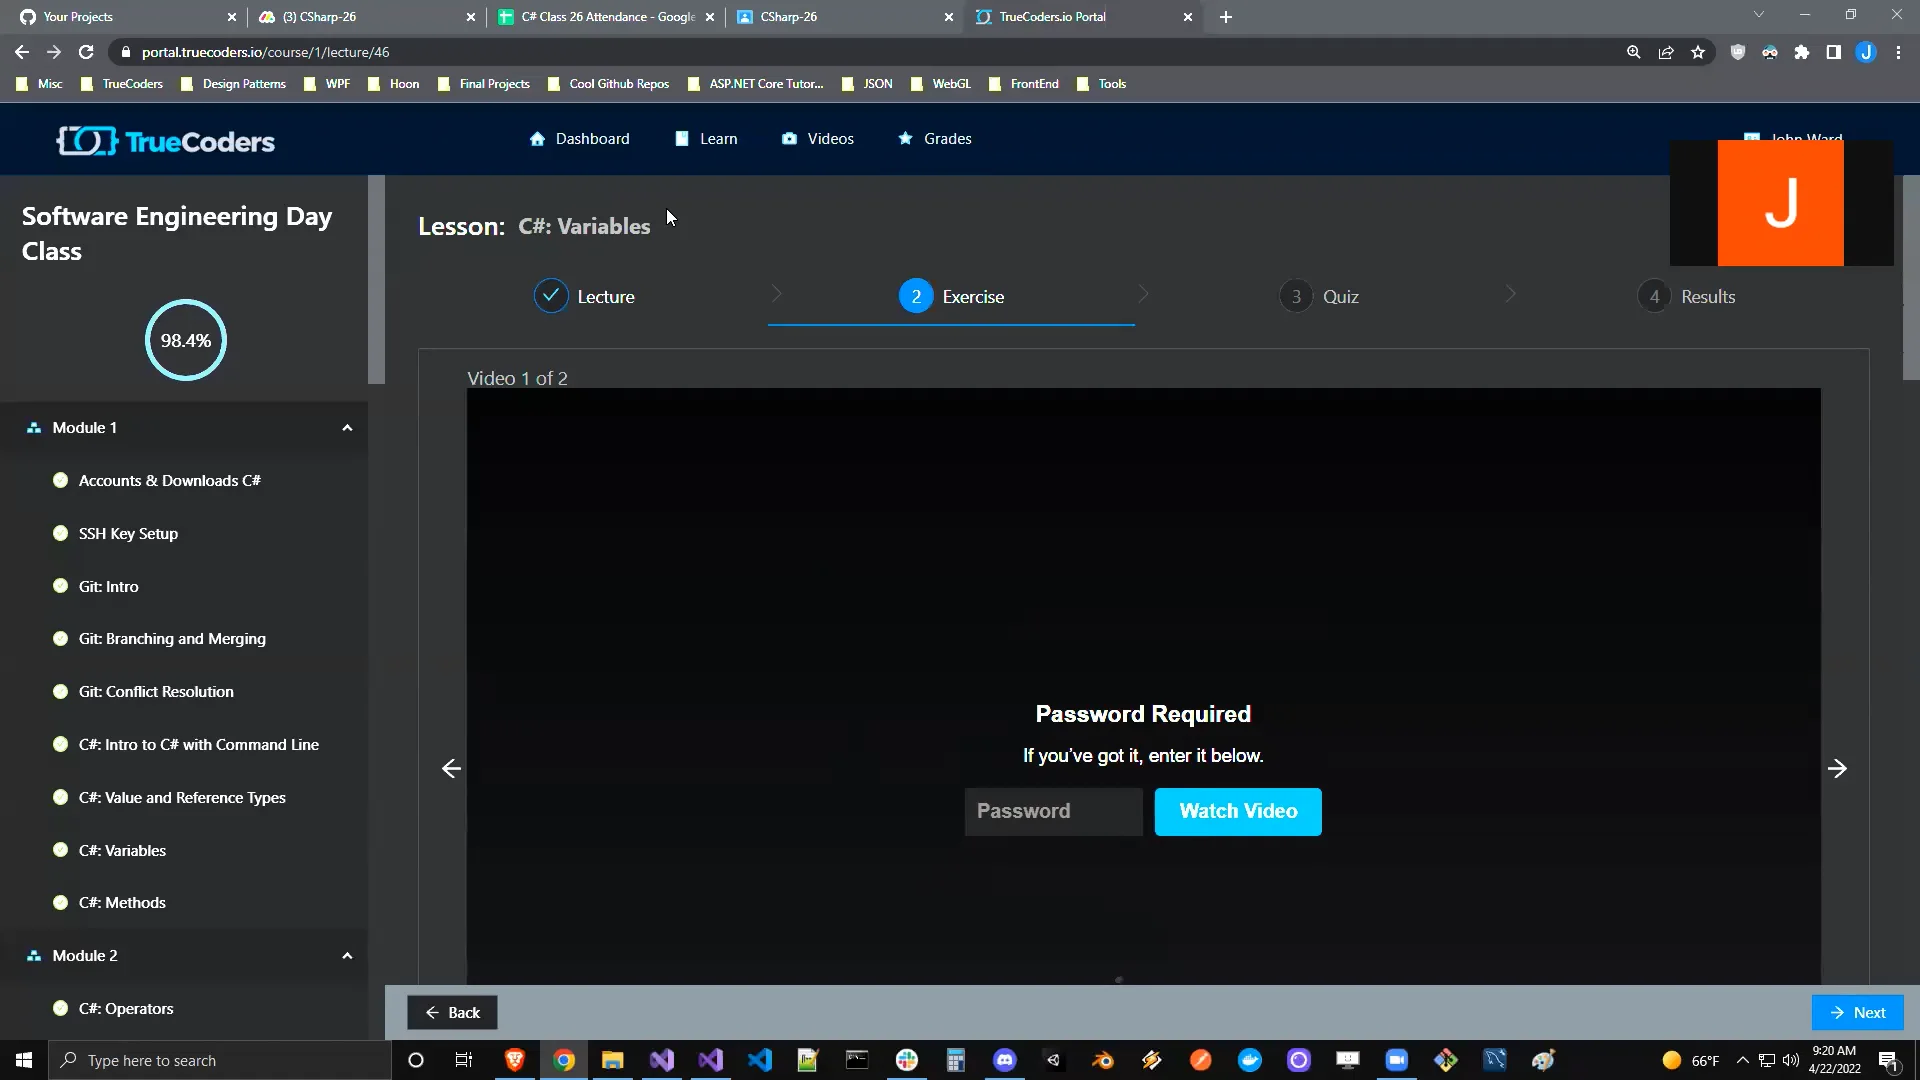Screen dimensions: 1920x1080
Task: Open C#: Value and Reference Types lesson
Action: tap(182, 798)
